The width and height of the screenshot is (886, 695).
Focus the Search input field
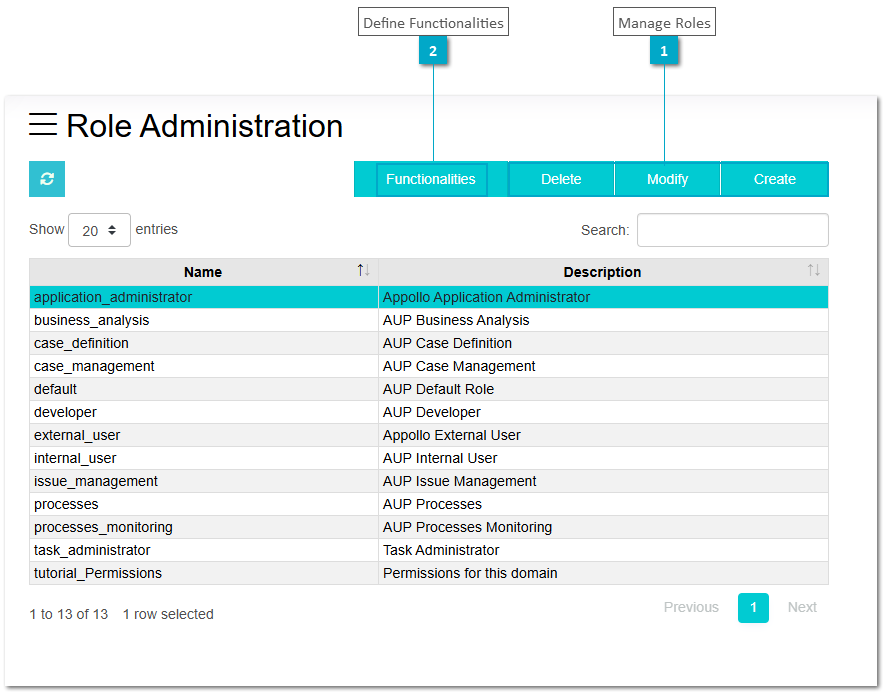(x=733, y=230)
